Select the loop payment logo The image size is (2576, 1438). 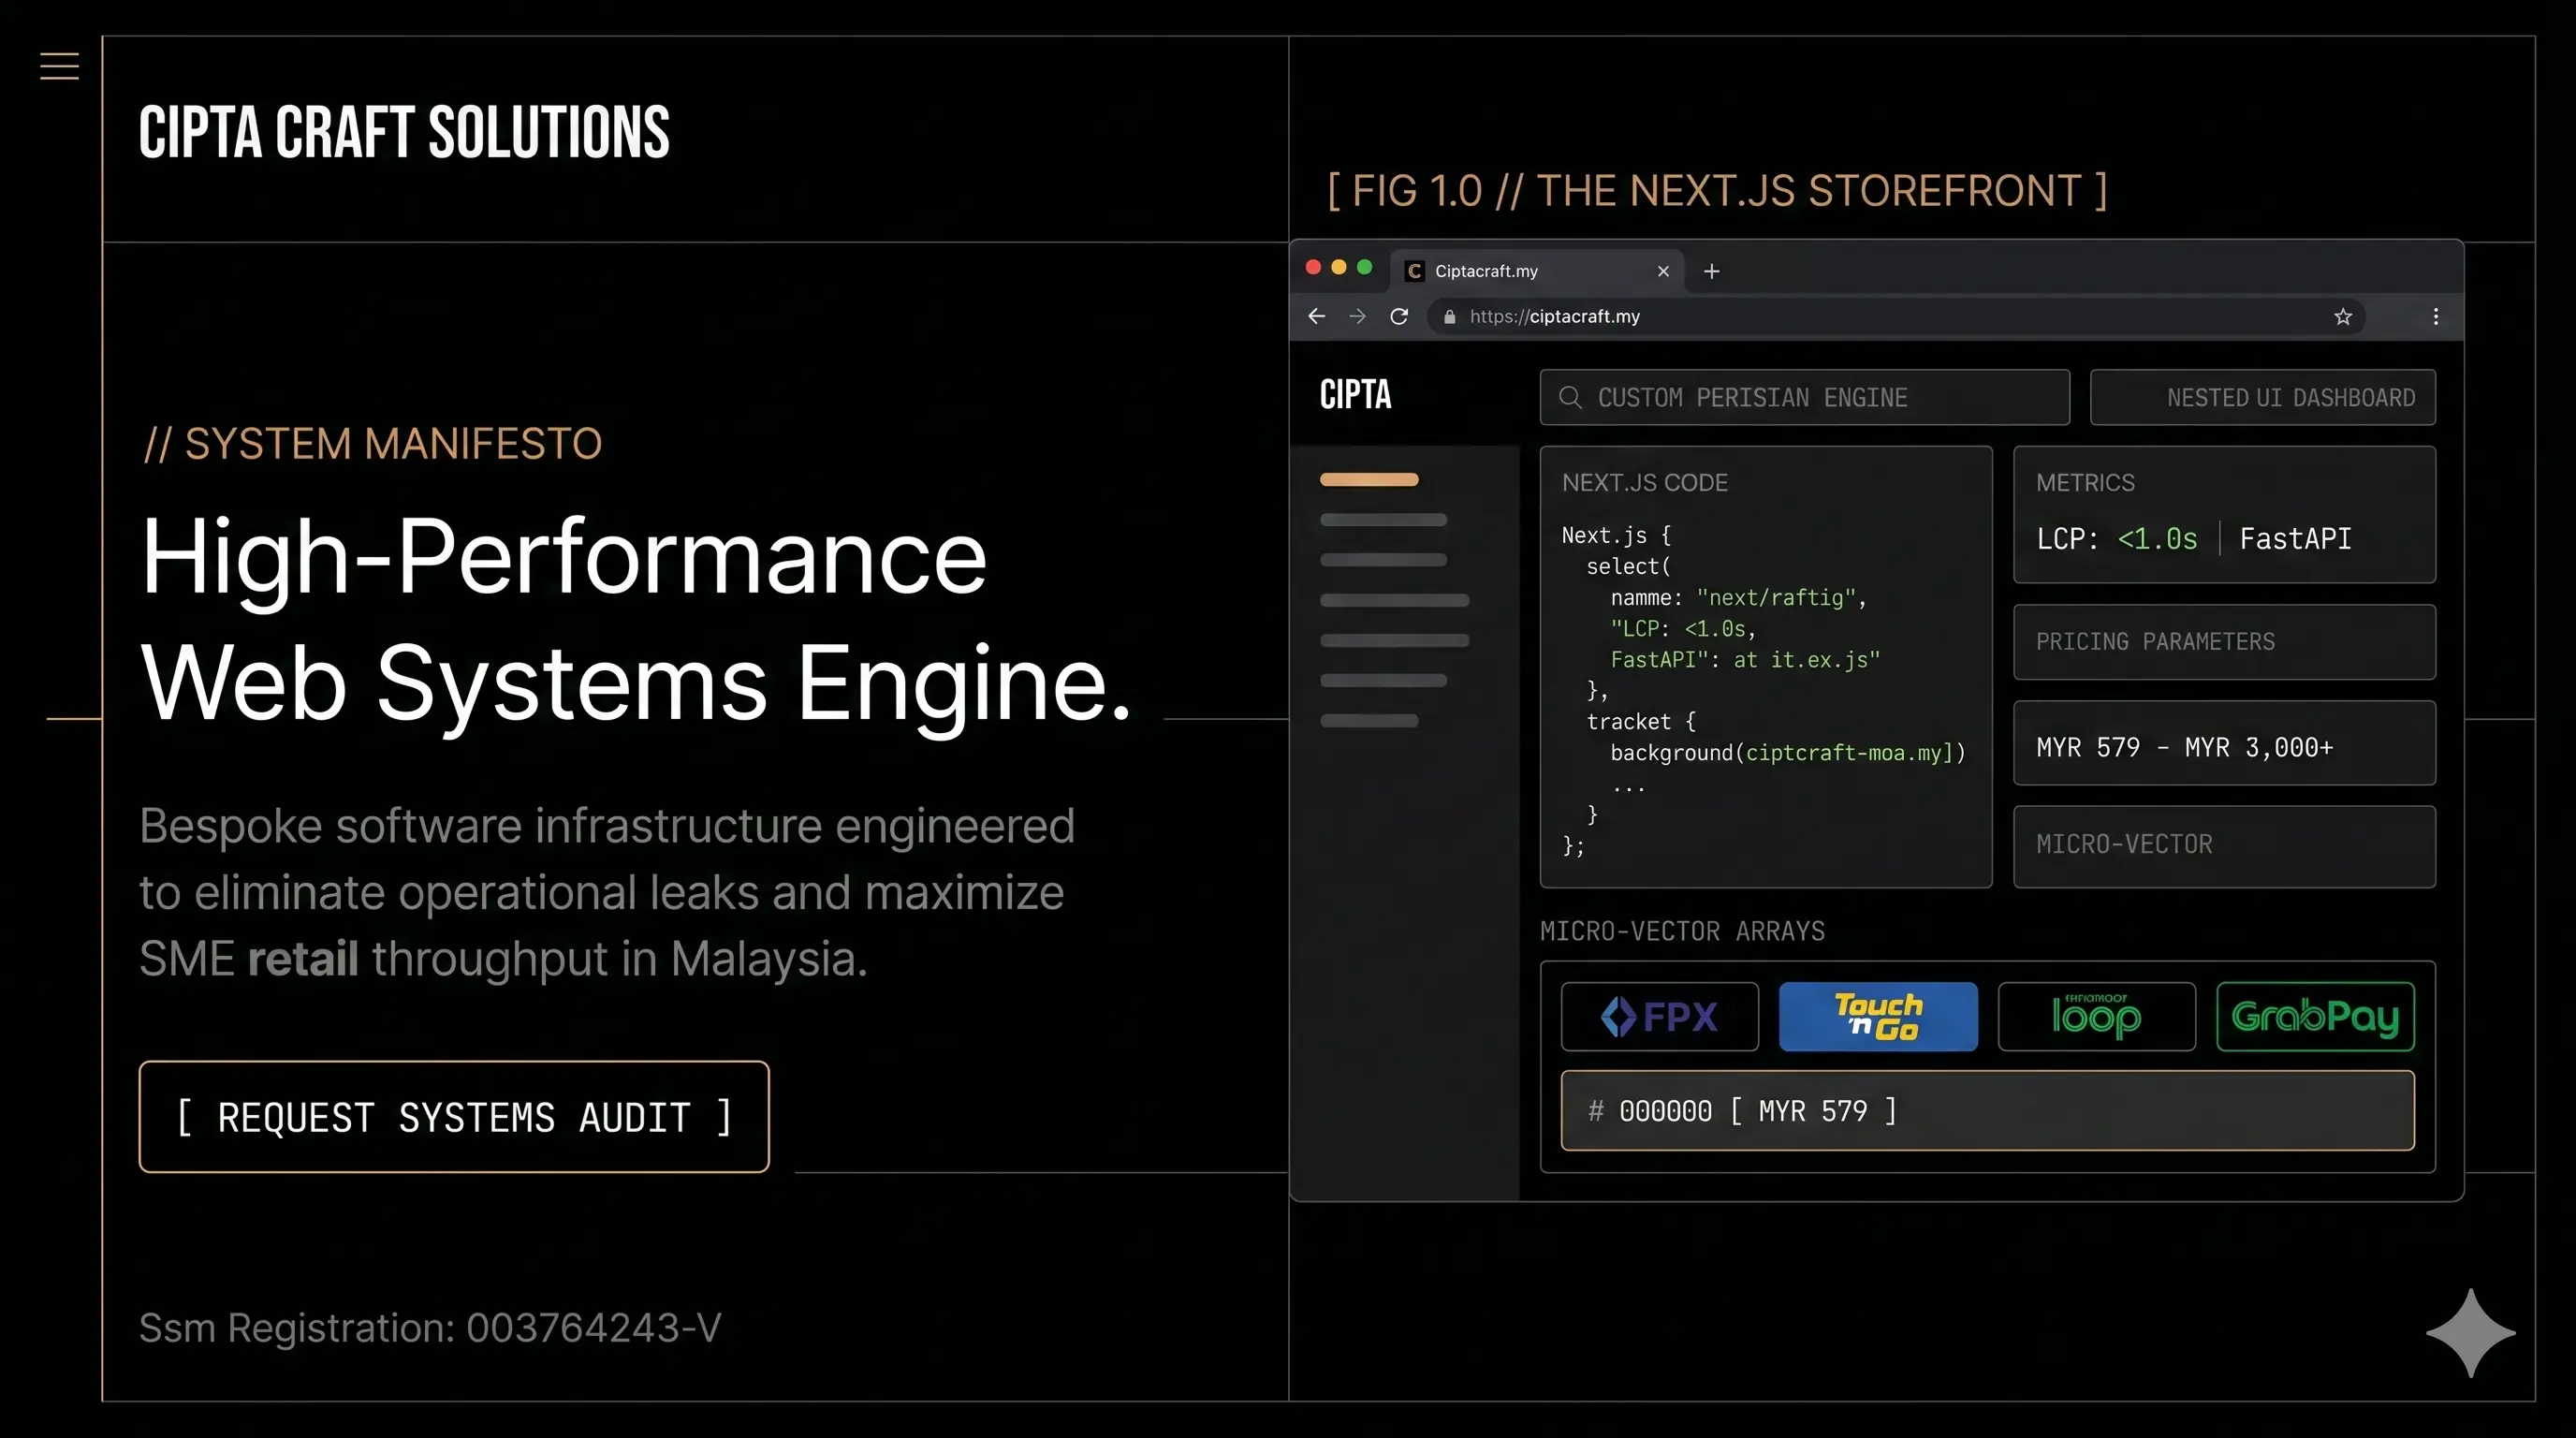[x=2096, y=1016]
